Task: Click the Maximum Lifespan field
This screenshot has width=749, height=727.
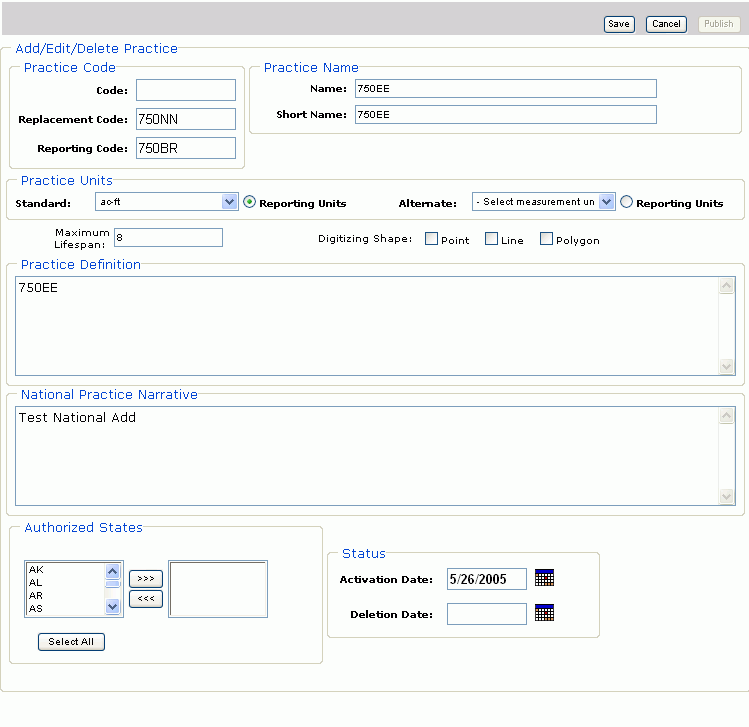Action: 168,238
